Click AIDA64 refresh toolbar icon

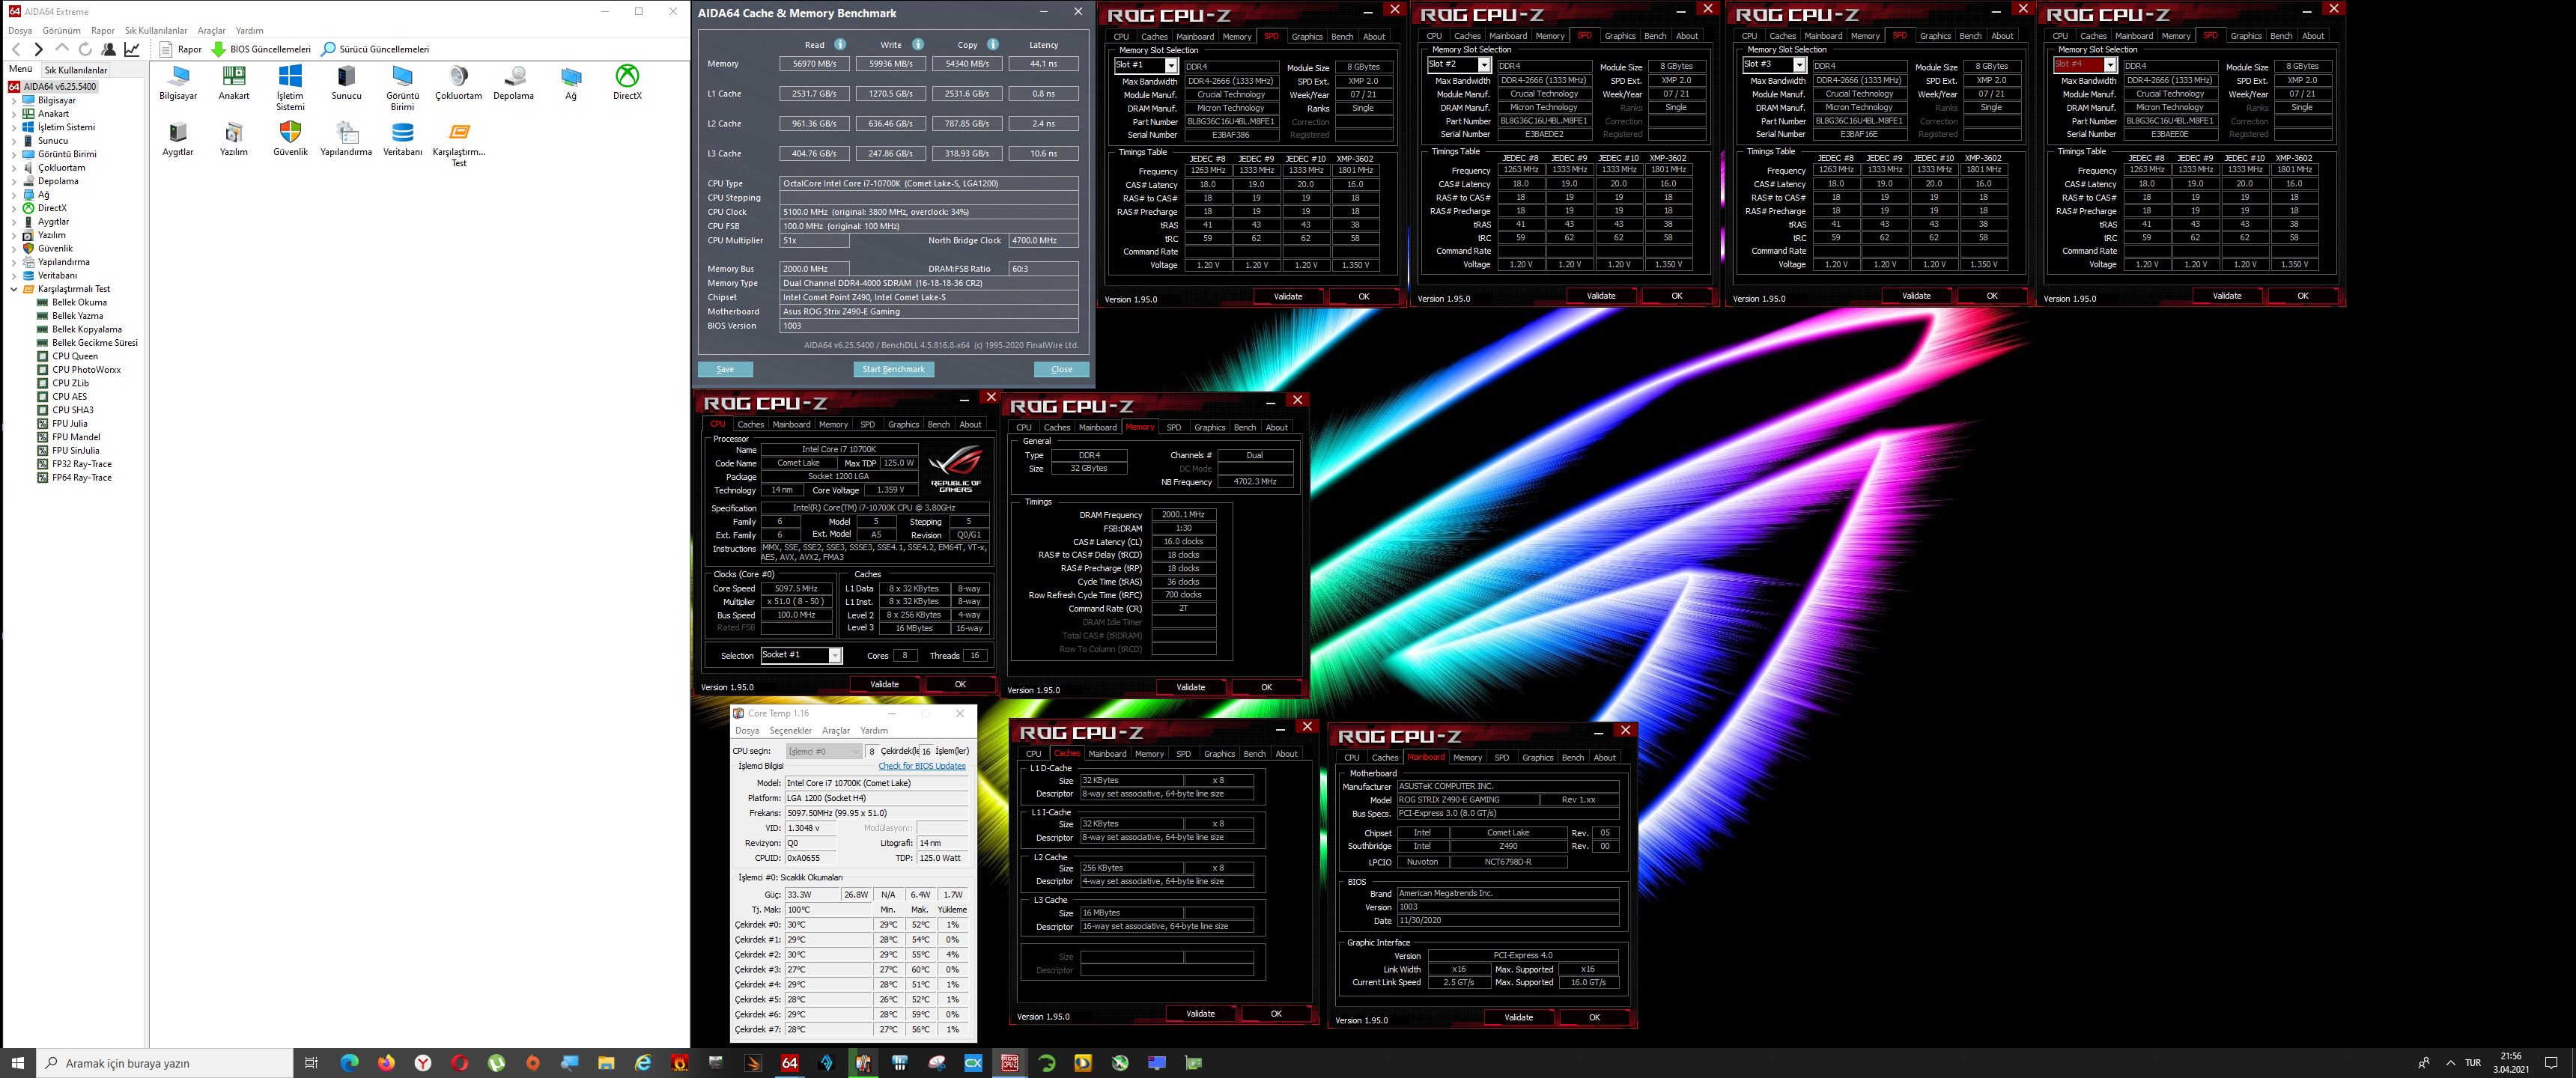point(85,49)
